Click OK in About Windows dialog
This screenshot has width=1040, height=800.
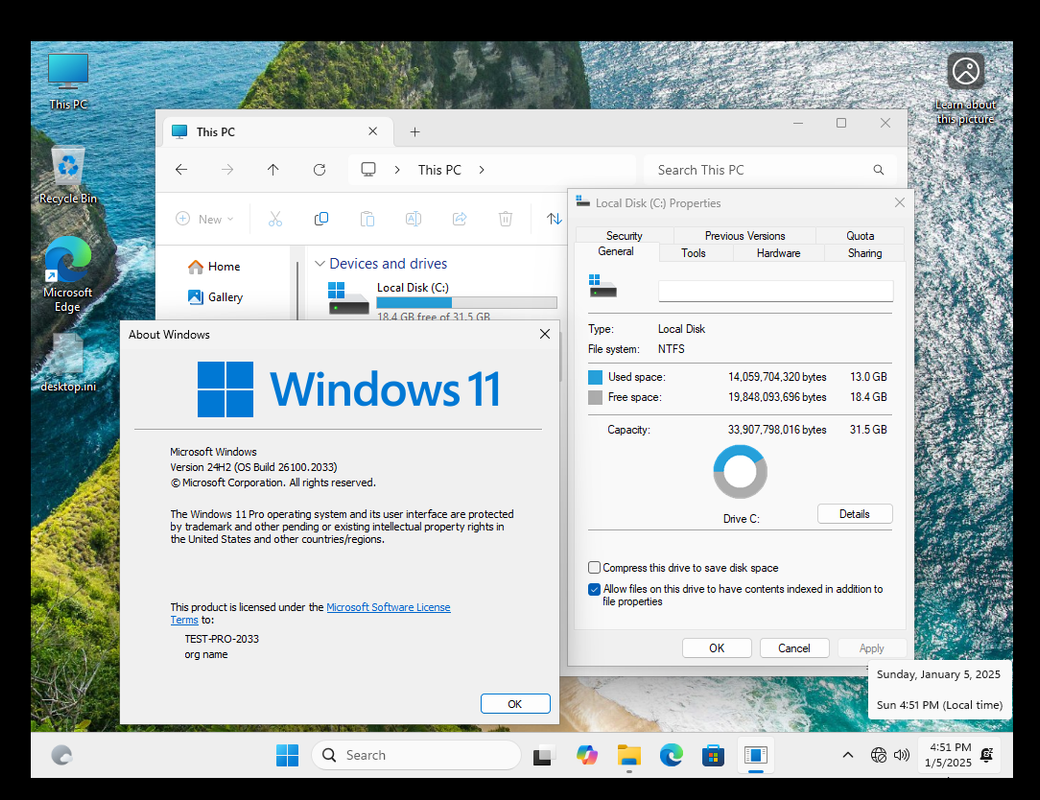point(515,704)
